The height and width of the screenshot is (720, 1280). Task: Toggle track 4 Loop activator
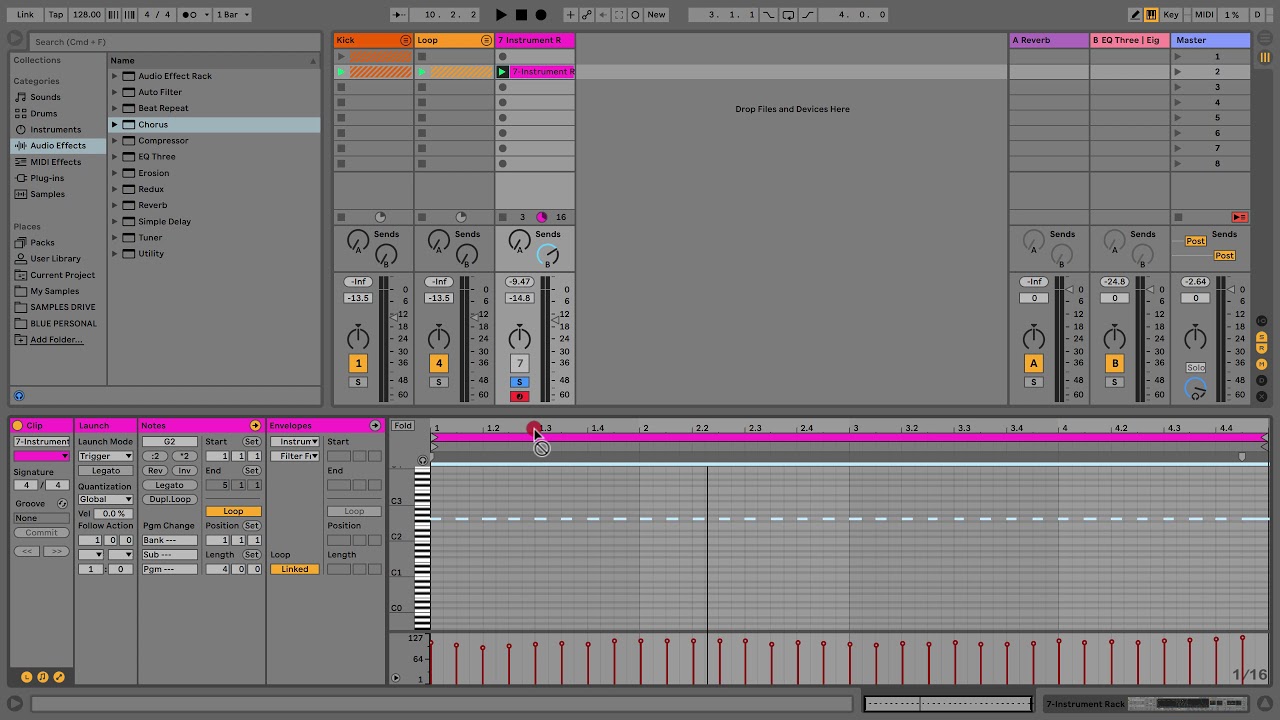438,363
